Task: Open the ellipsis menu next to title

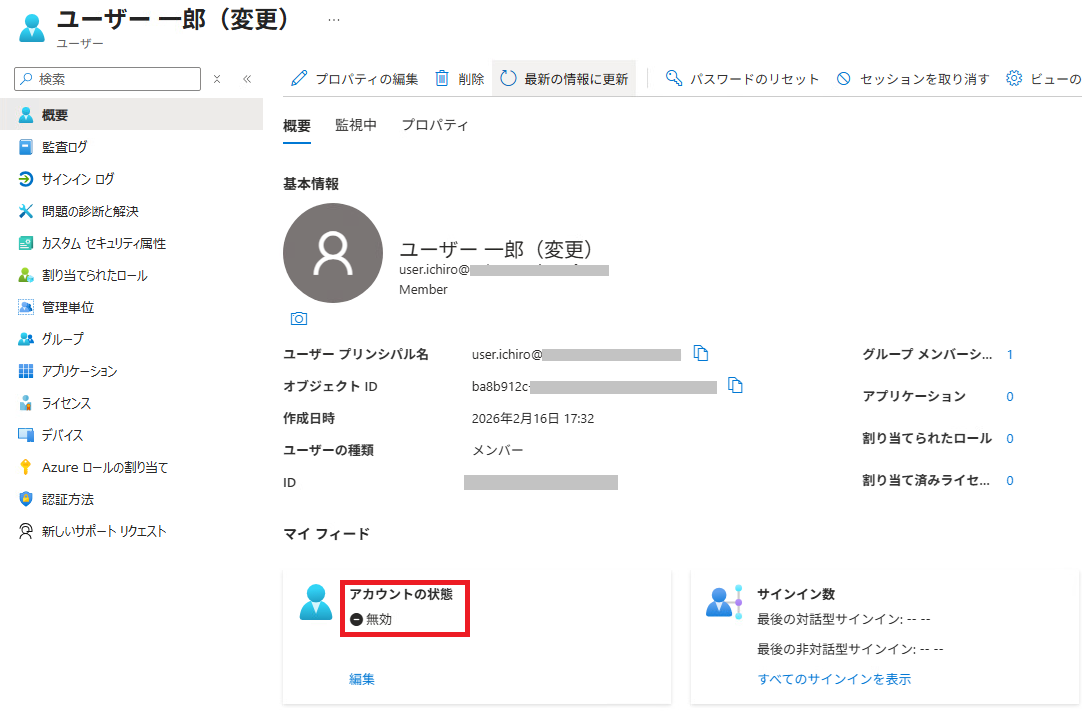Action: coord(334,20)
